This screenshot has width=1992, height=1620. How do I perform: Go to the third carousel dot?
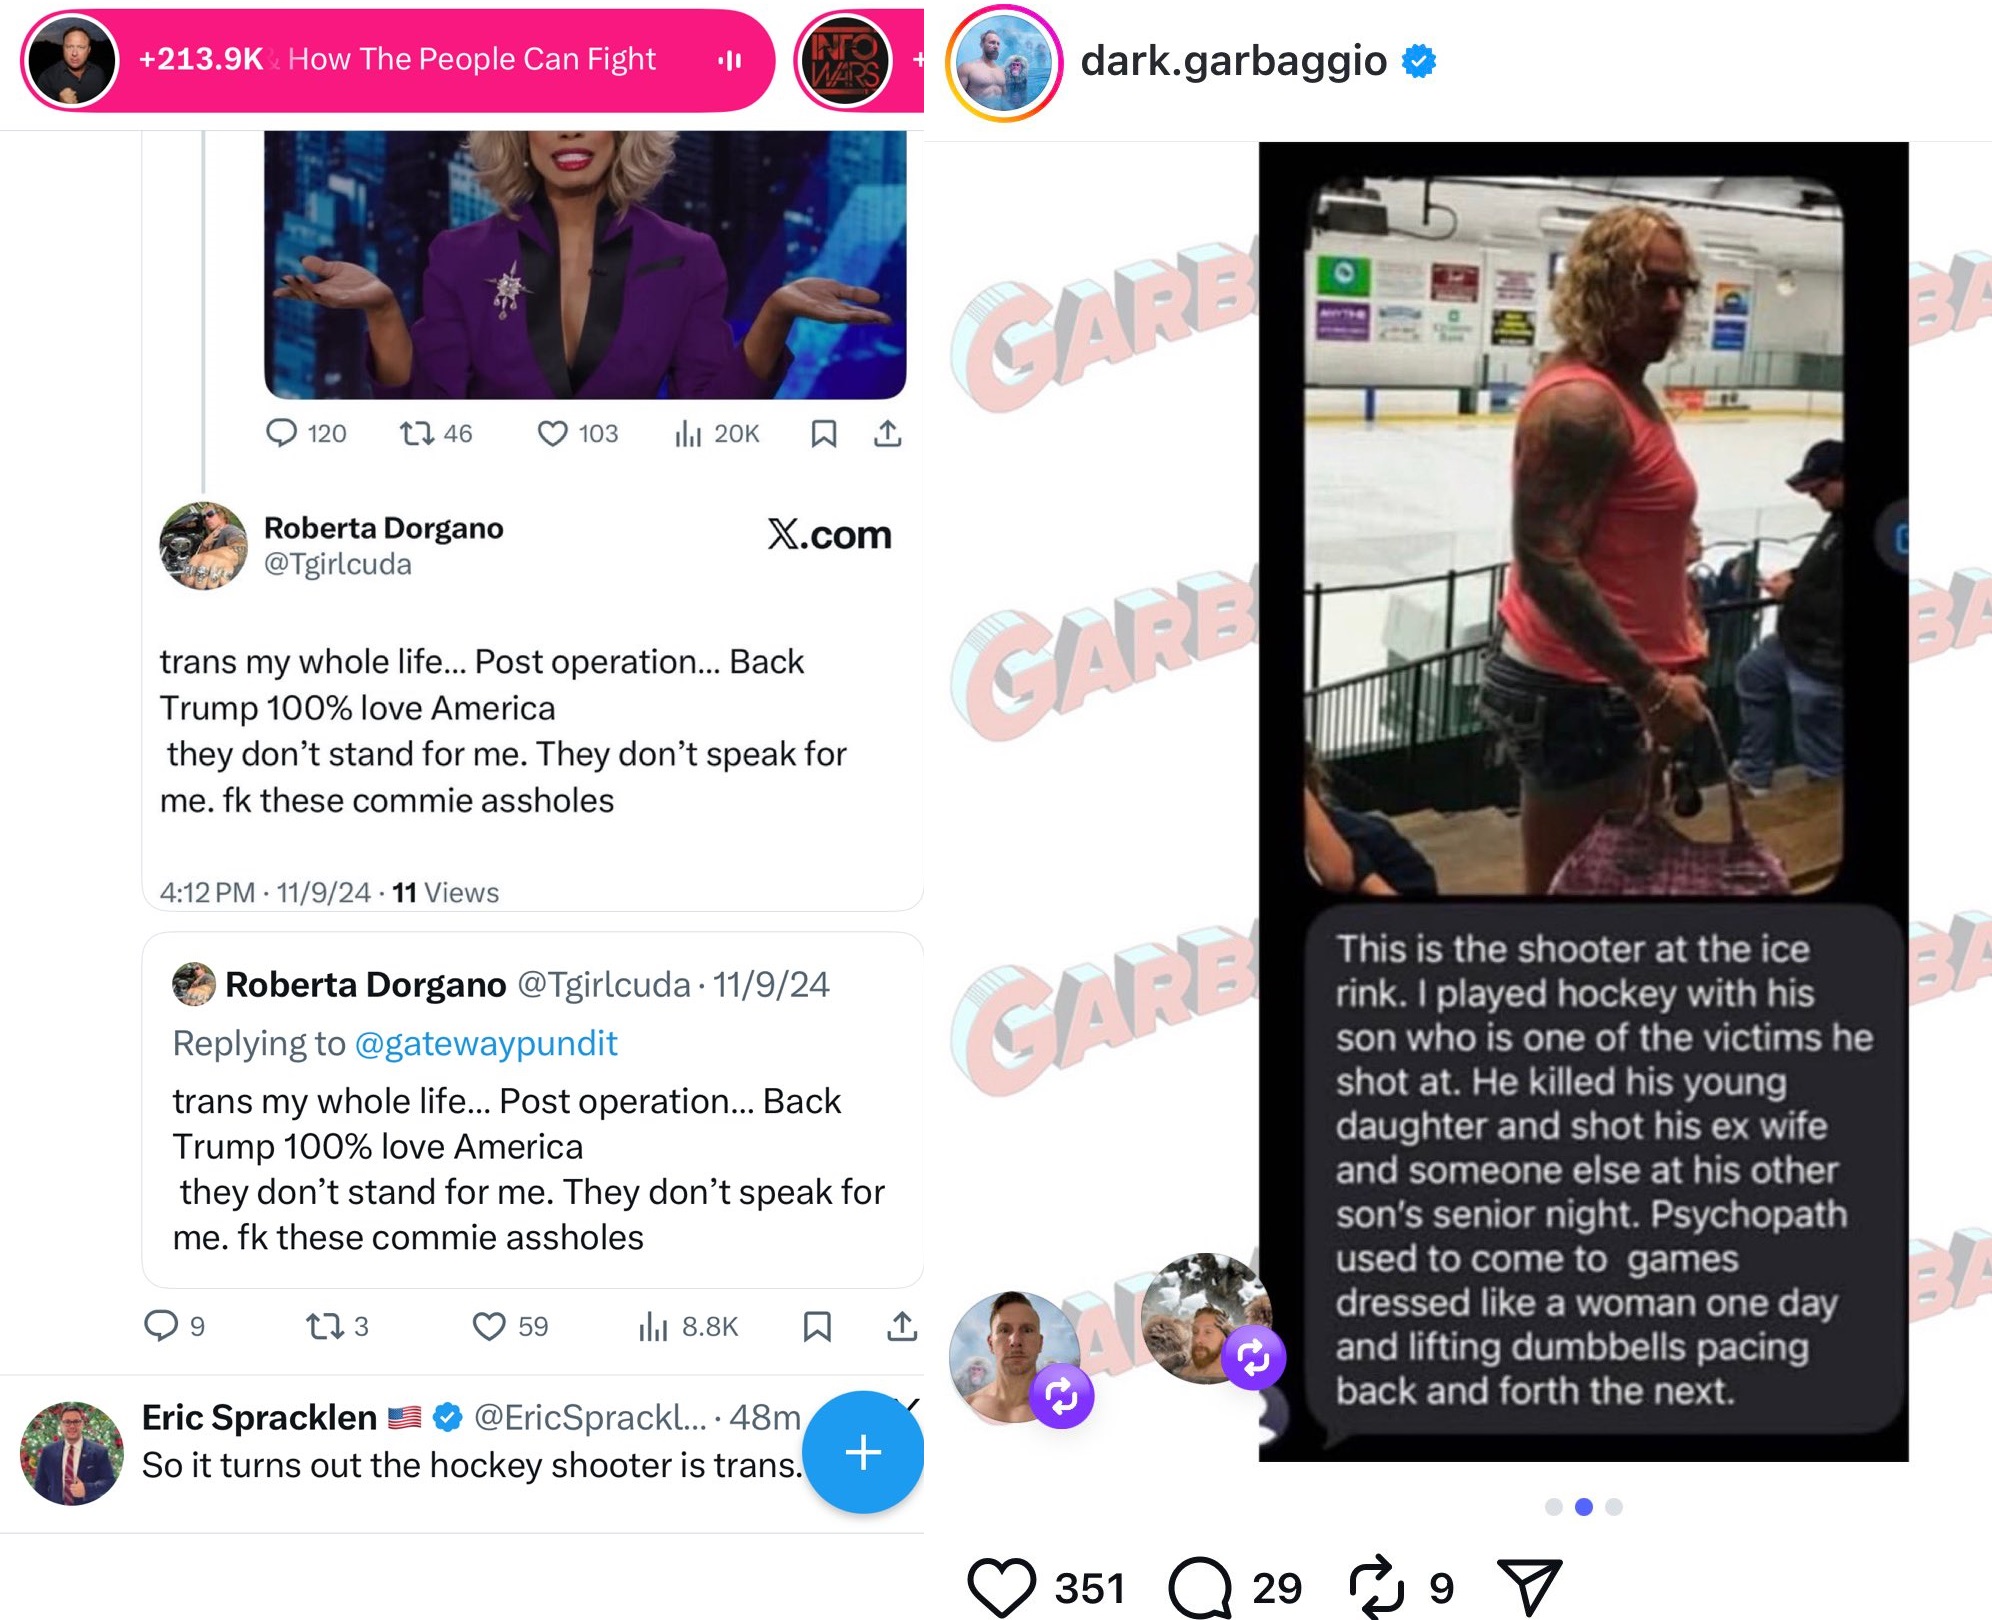(x=1614, y=1507)
